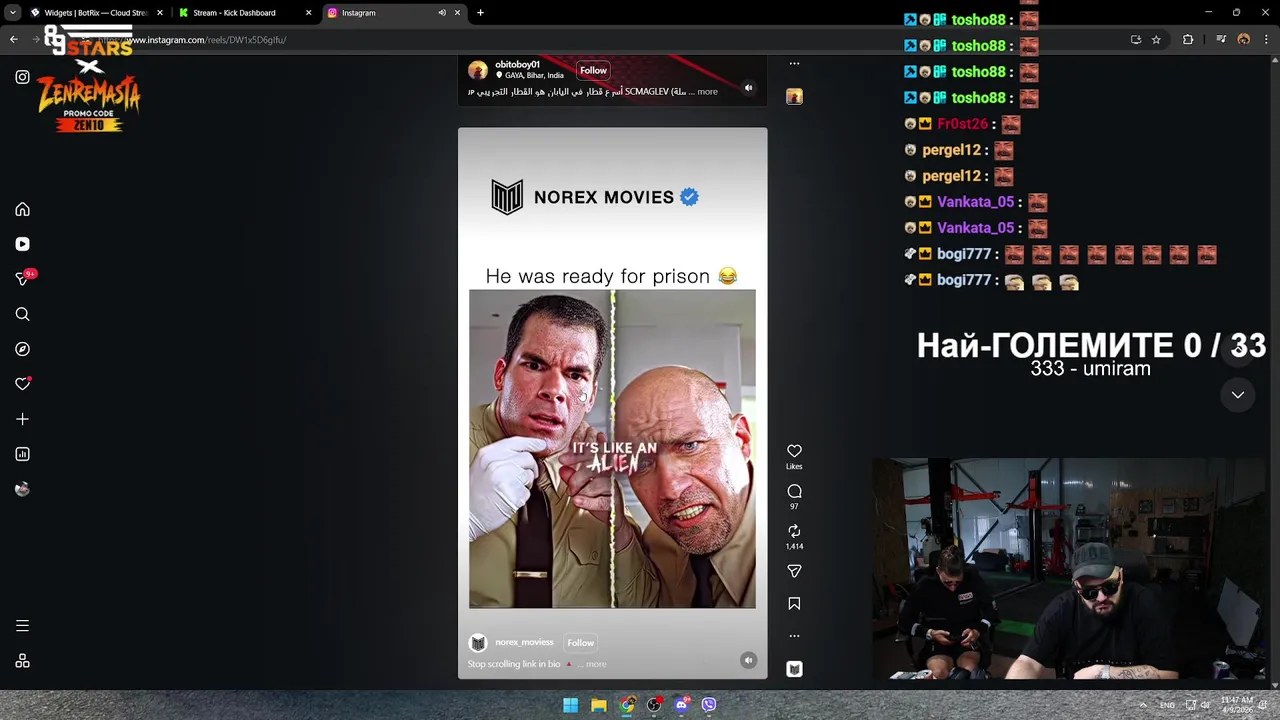Expand 'more' on Norex Movies caption
The width and height of the screenshot is (1280, 720).
596,664
